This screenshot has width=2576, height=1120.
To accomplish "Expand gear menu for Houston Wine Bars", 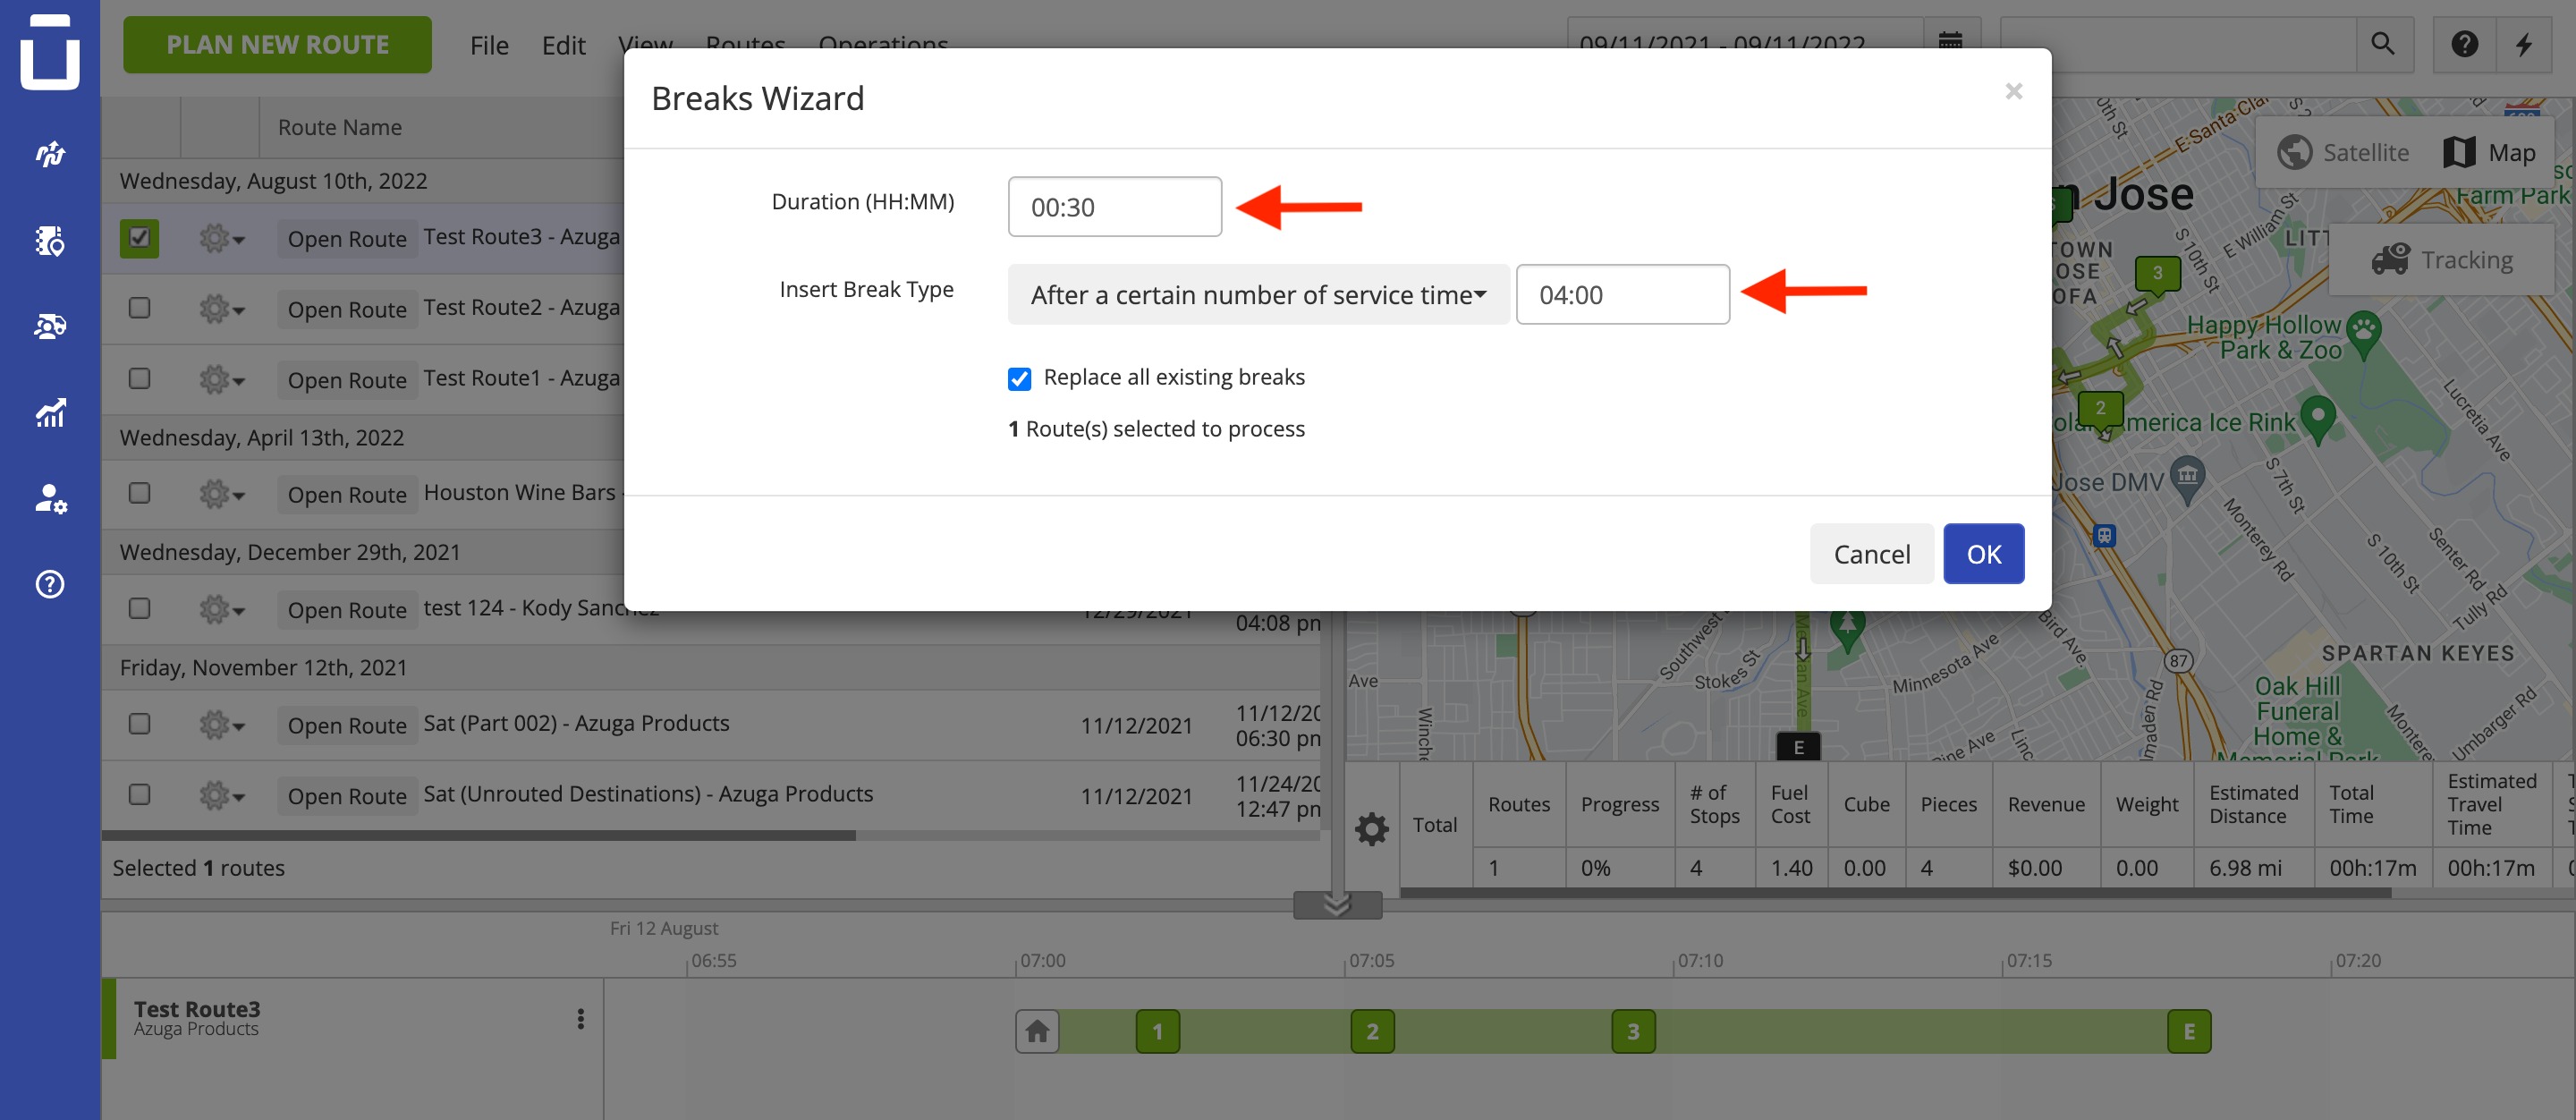I will click(x=221, y=494).
